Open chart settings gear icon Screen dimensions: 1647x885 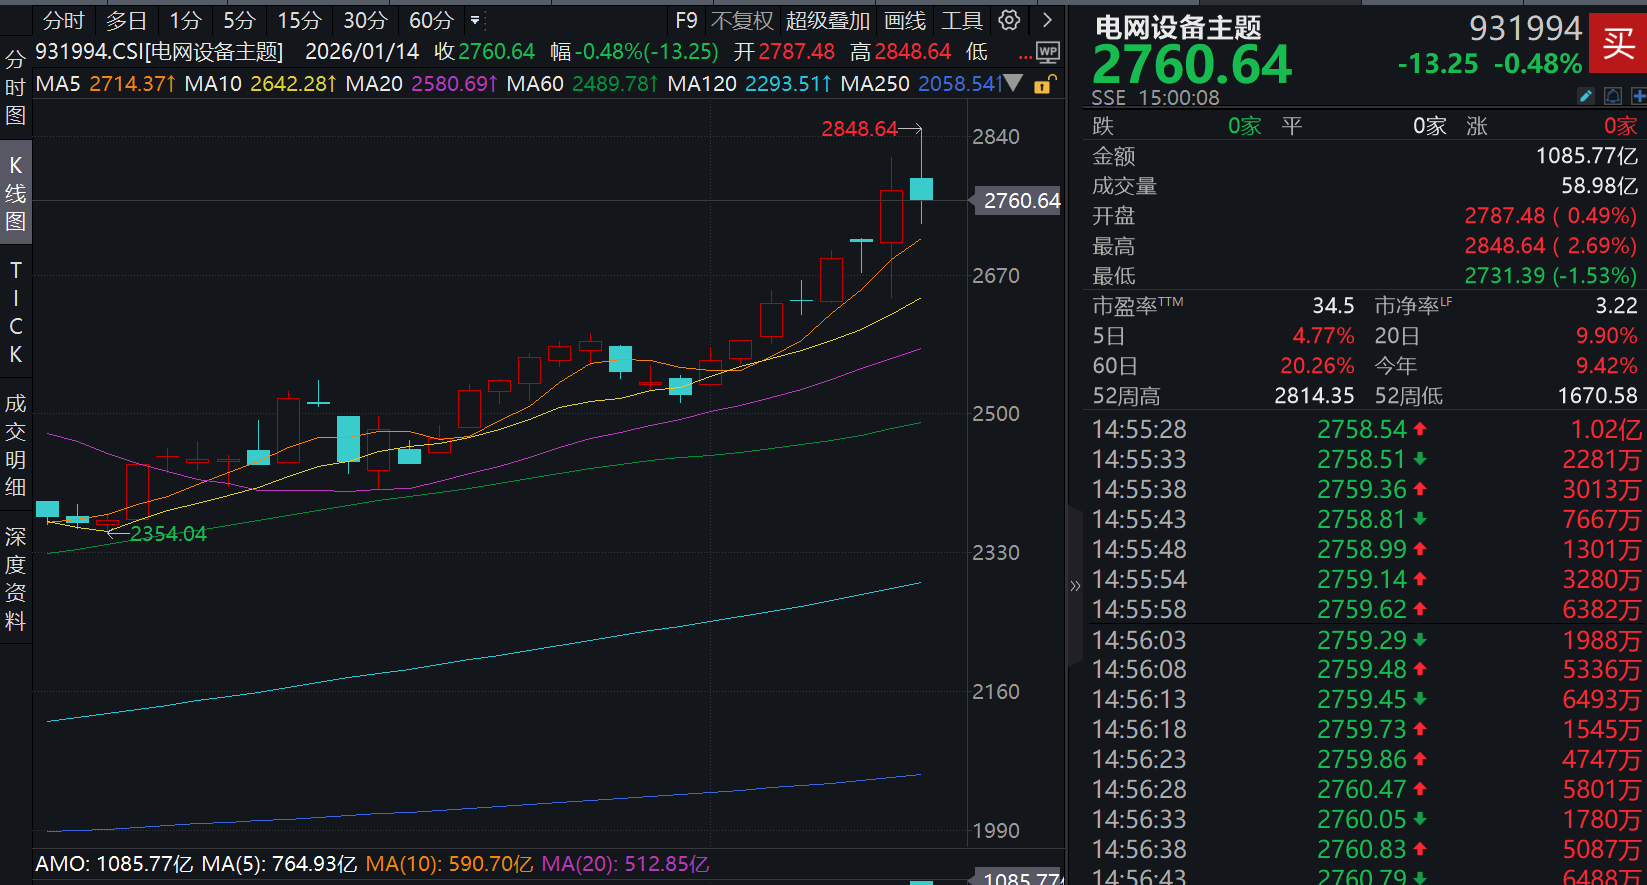[1009, 20]
